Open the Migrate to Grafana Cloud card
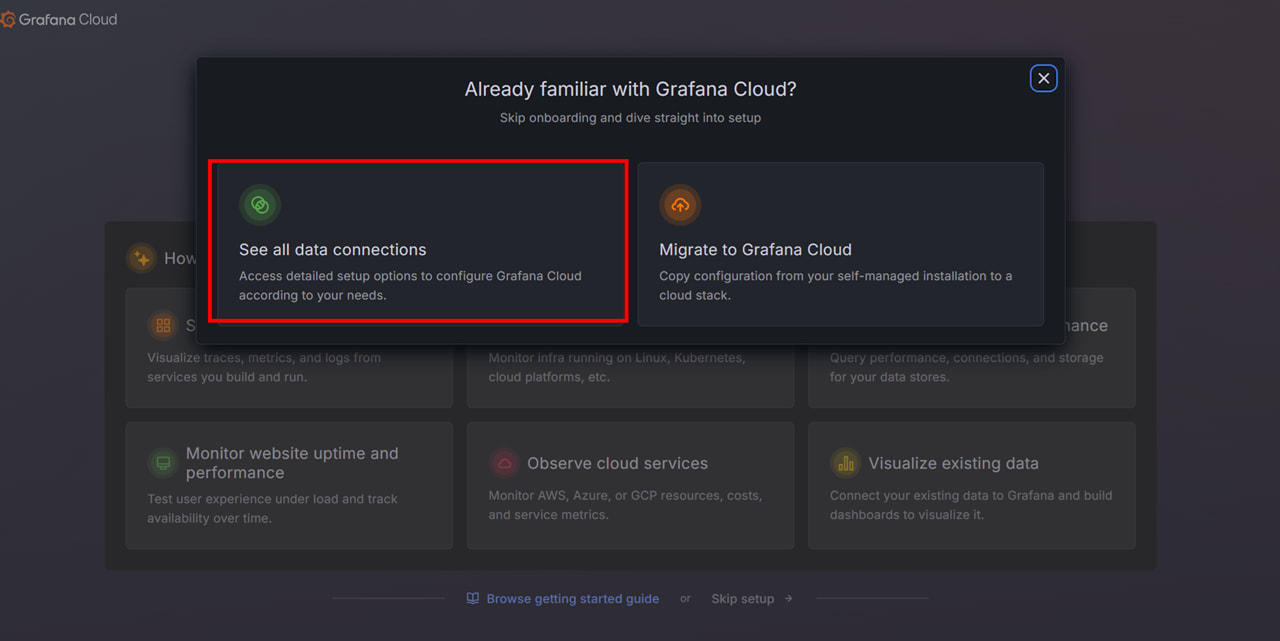The image size is (1280, 641). (x=840, y=244)
